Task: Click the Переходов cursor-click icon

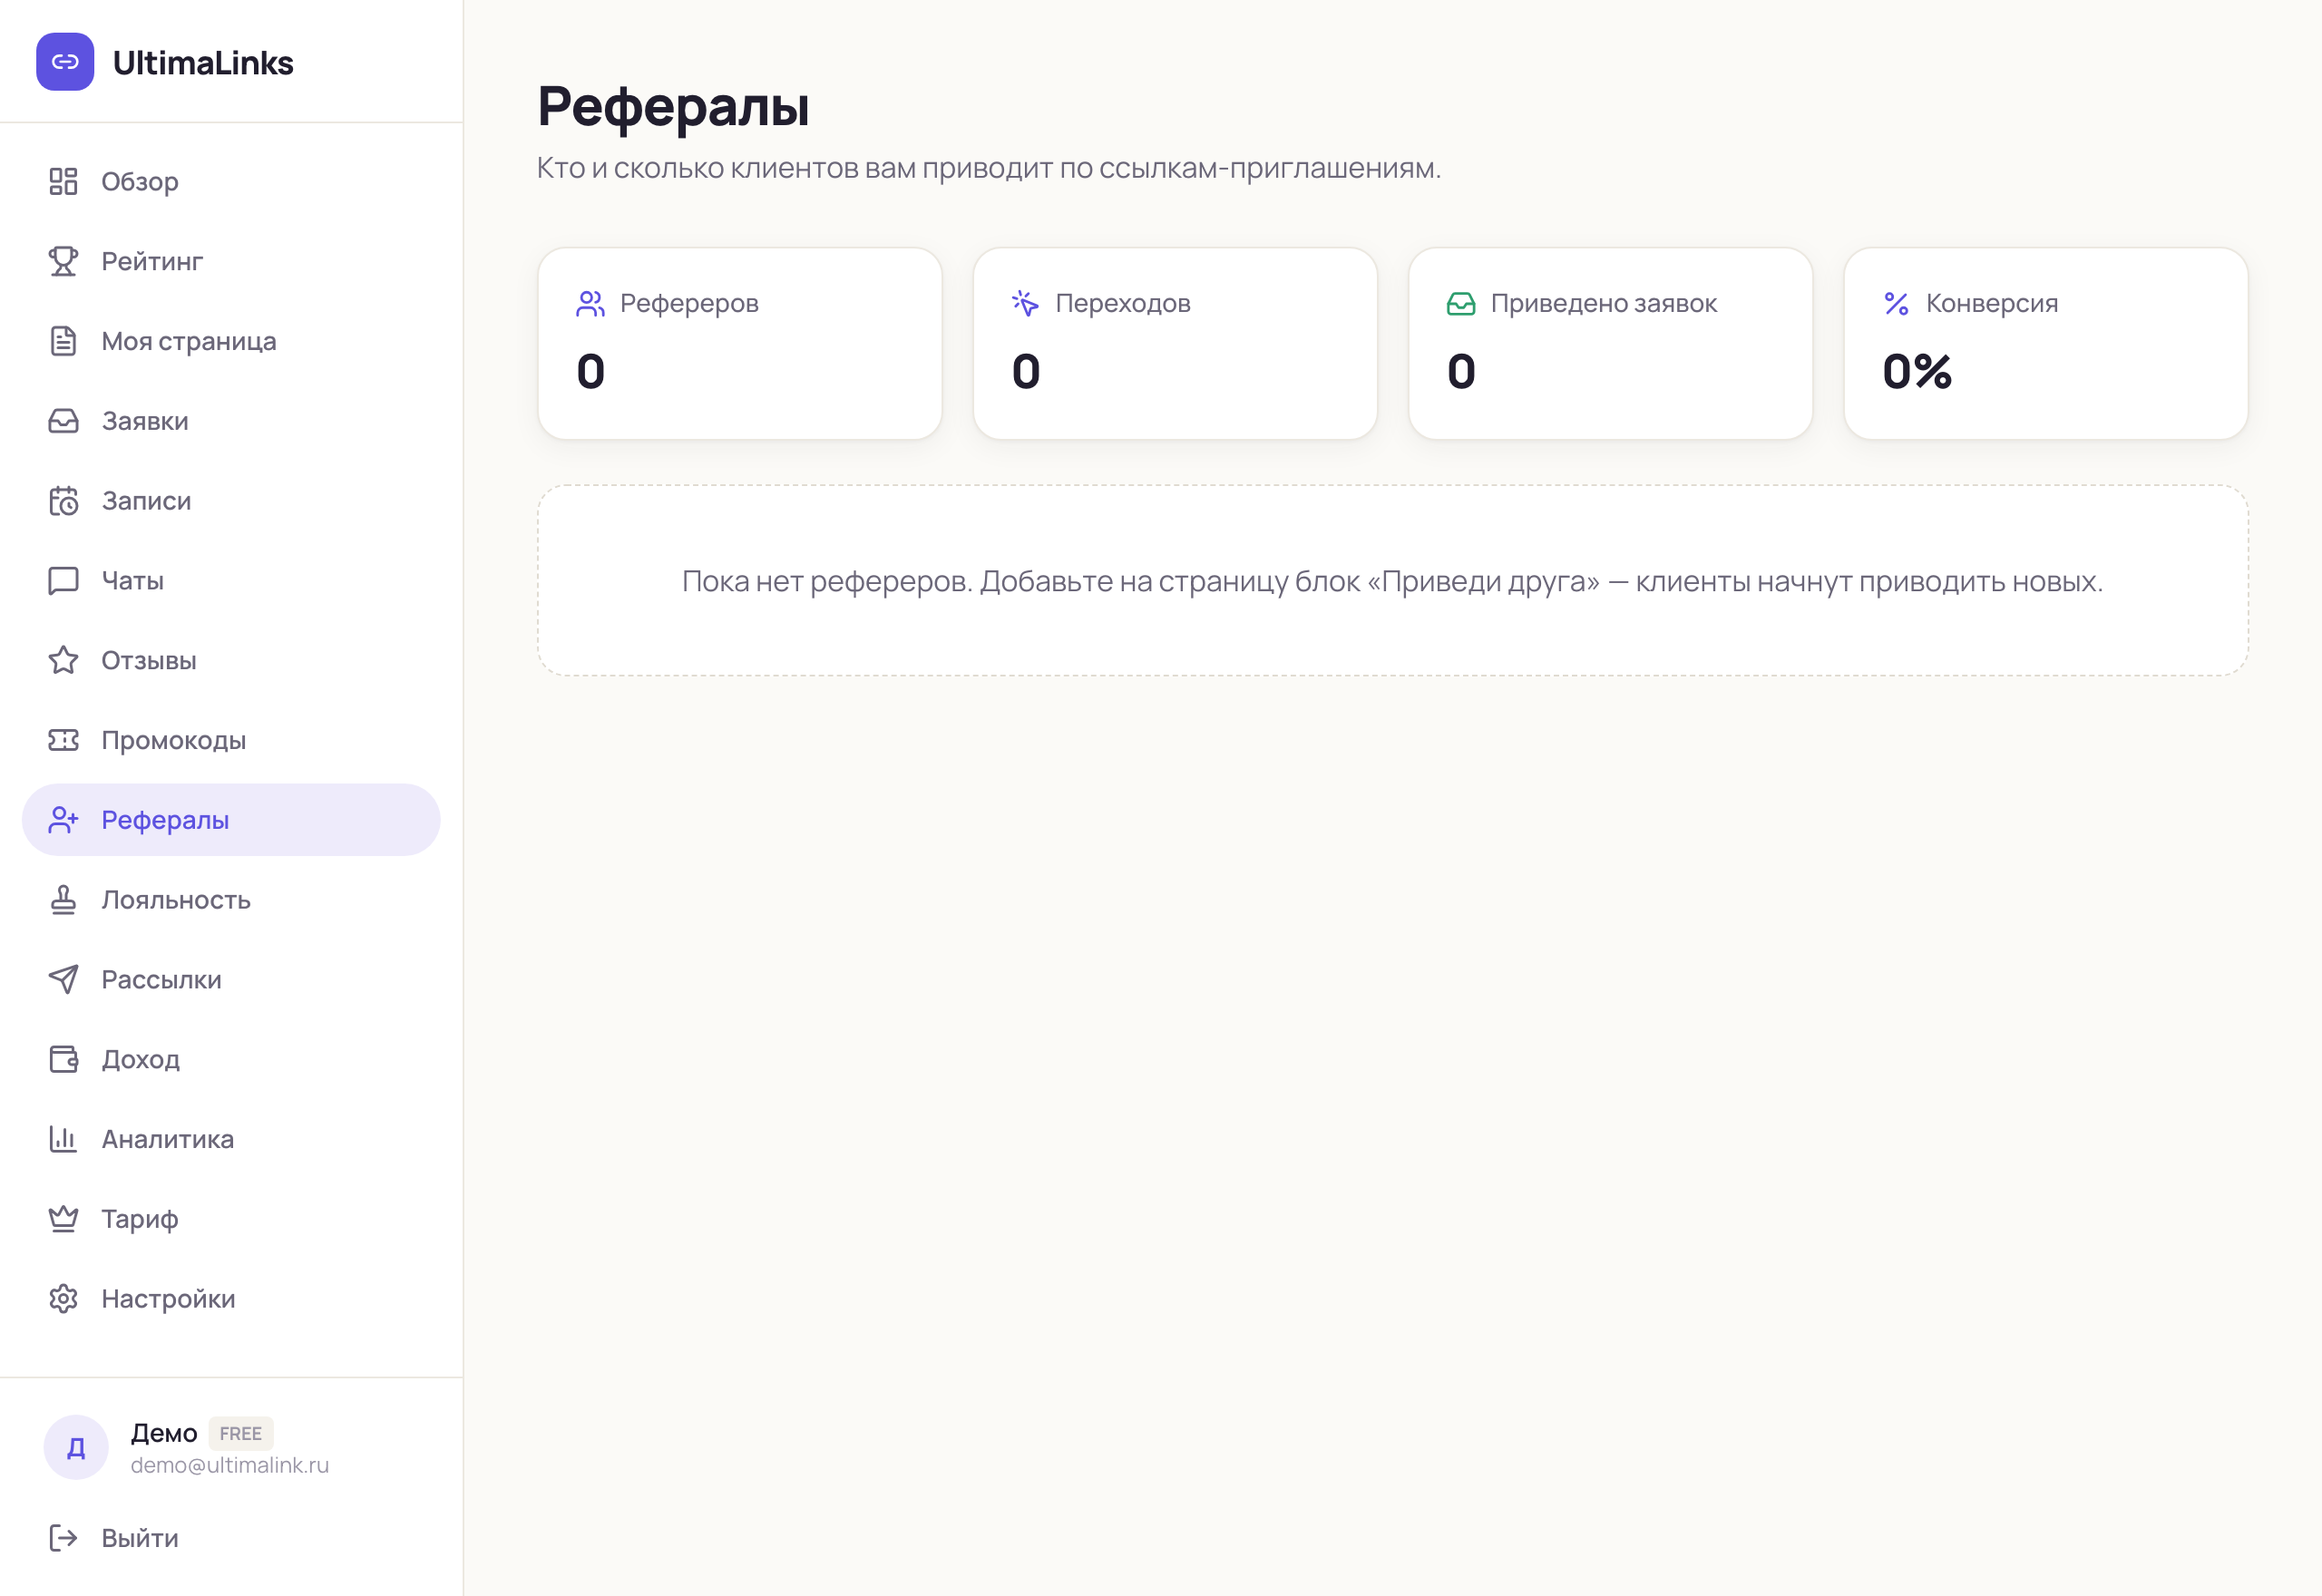Action: pos(1025,303)
